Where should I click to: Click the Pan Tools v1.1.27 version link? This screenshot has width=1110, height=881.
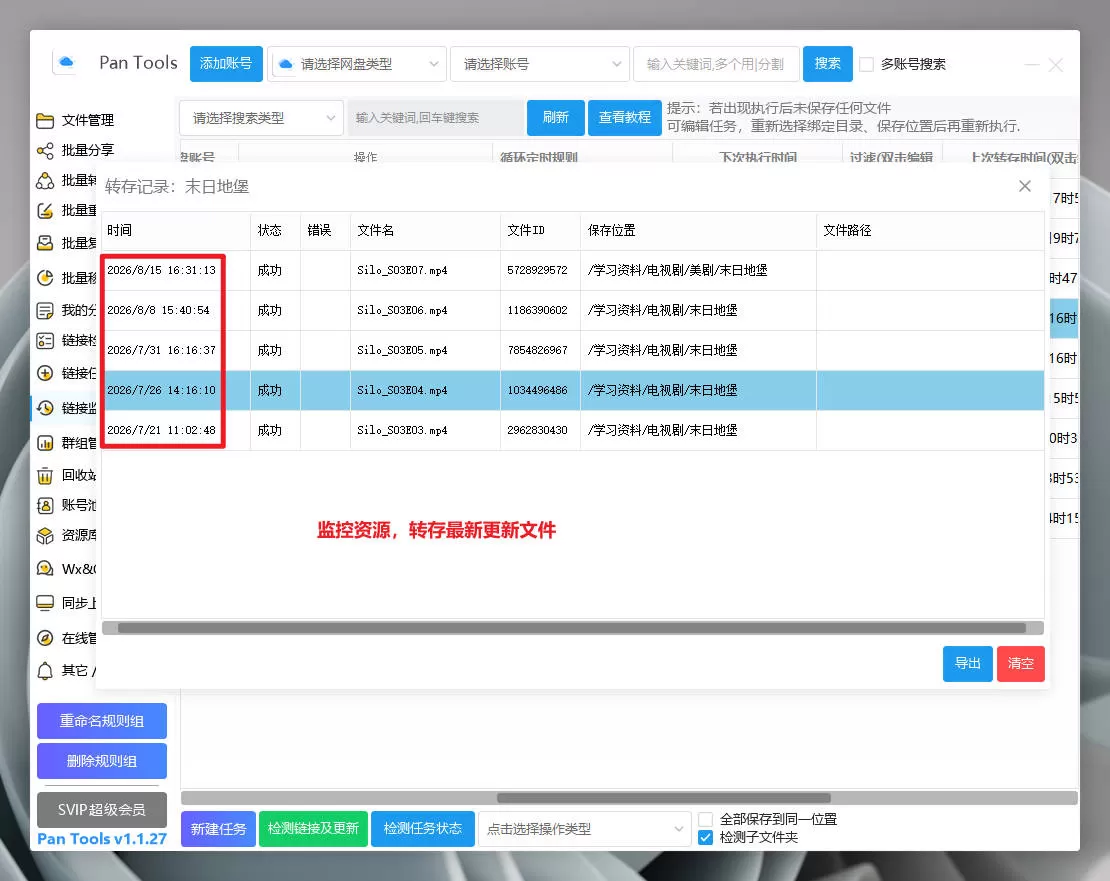coord(102,839)
